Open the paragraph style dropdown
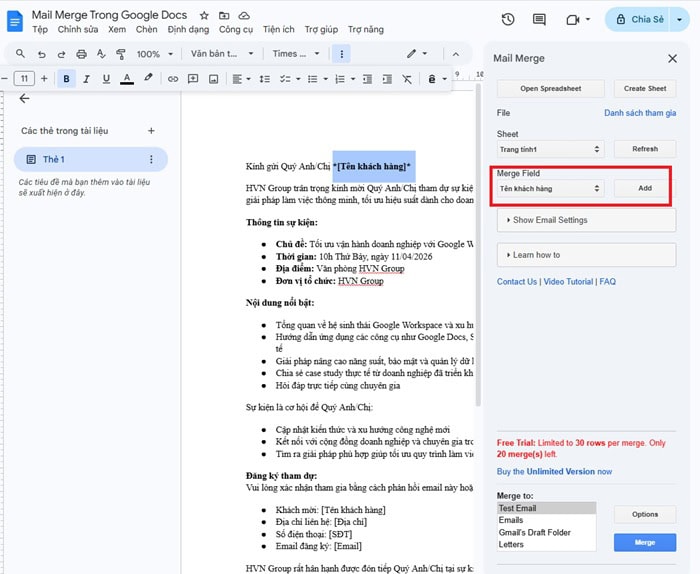 [x=222, y=54]
